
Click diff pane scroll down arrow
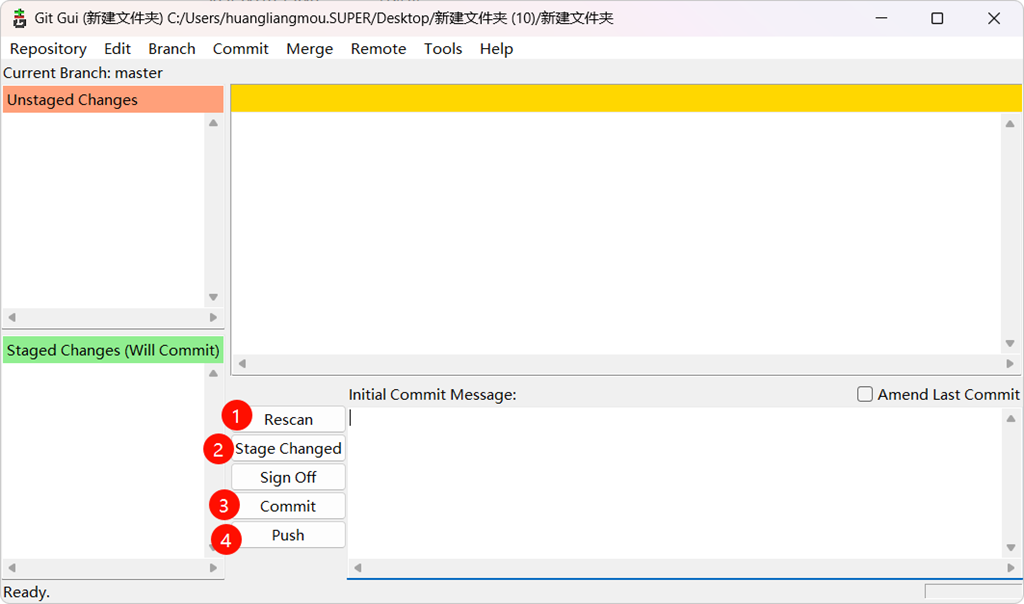click(x=1010, y=343)
